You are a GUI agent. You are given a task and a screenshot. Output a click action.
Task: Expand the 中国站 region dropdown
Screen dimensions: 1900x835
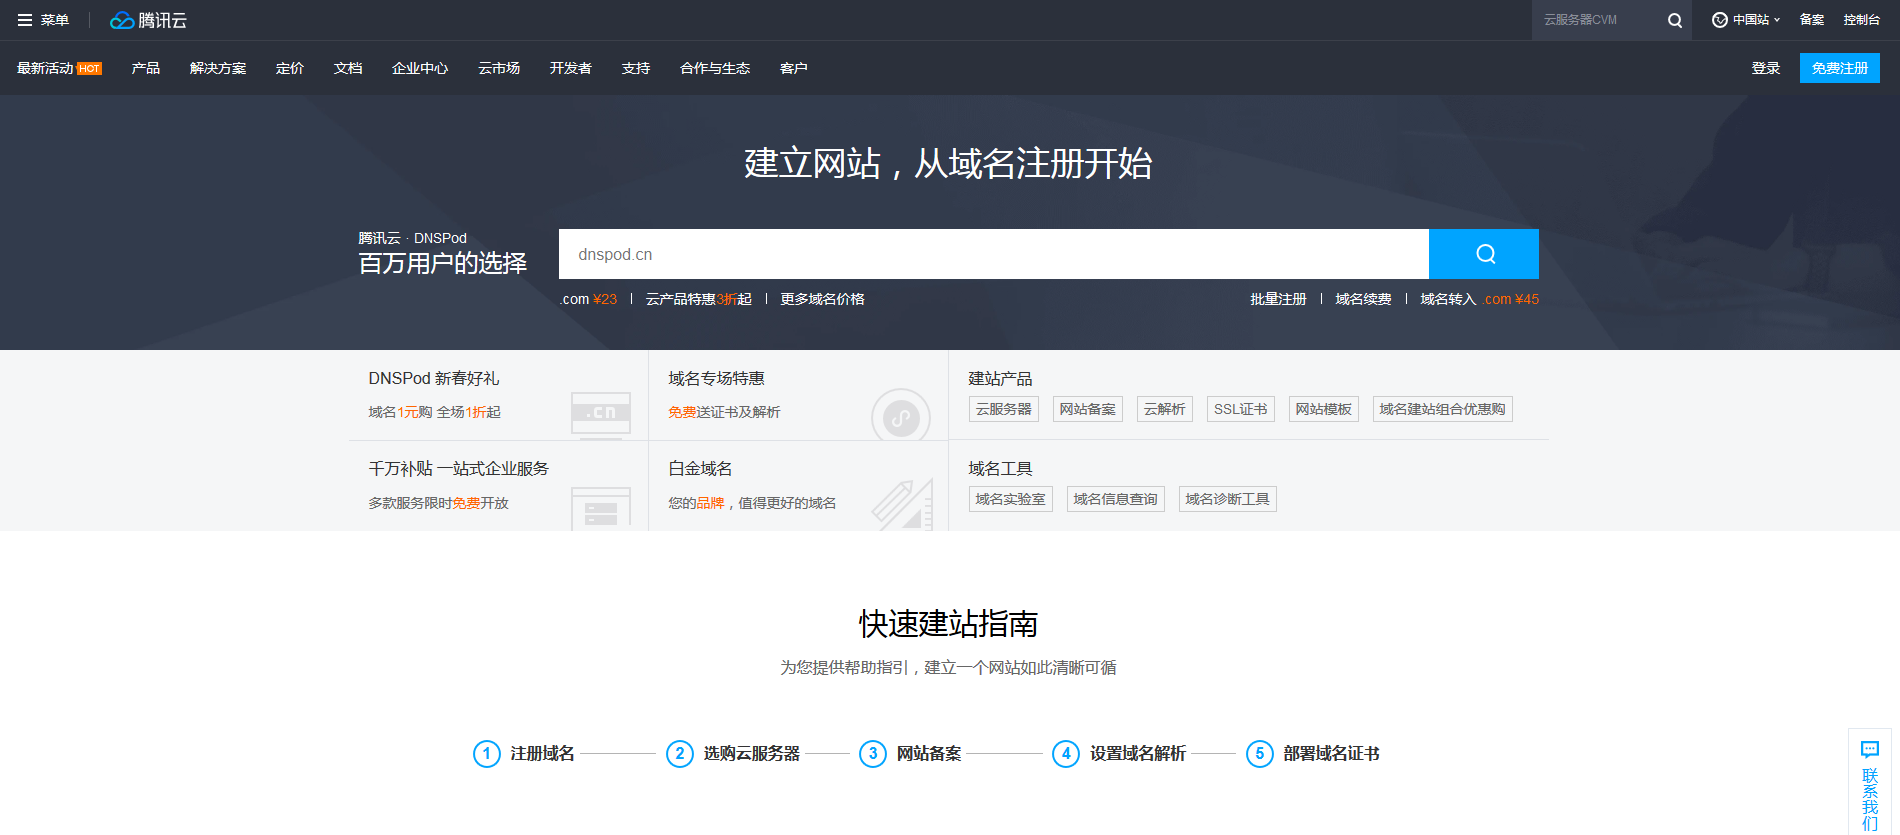pyautogui.click(x=1746, y=20)
